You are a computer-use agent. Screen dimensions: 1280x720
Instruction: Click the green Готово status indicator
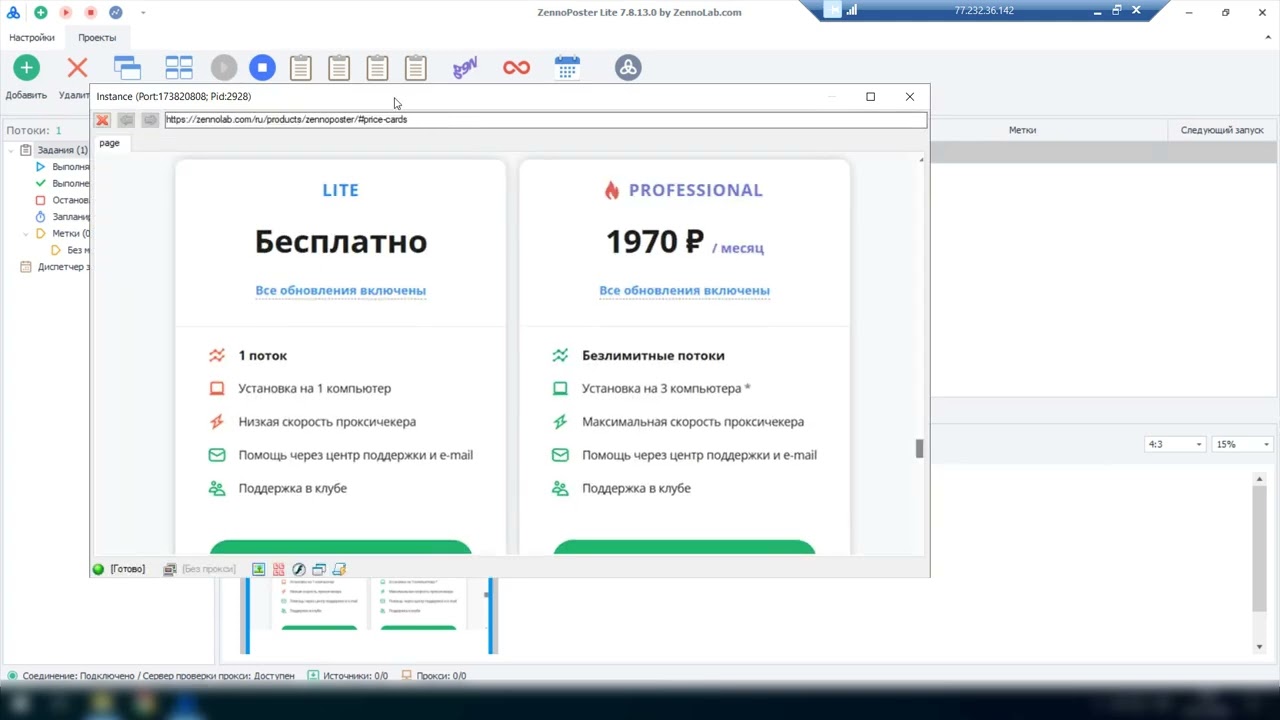pos(98,569)
